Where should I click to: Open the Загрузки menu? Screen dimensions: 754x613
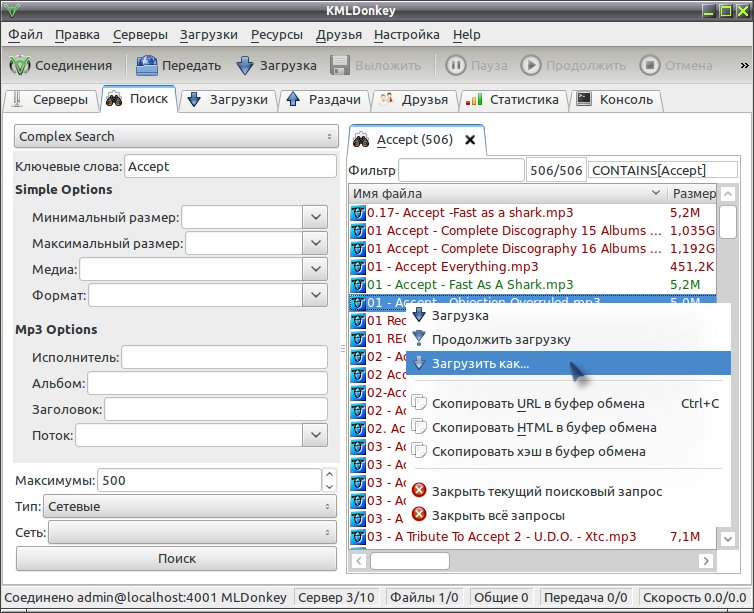click(x=209, y=35)
